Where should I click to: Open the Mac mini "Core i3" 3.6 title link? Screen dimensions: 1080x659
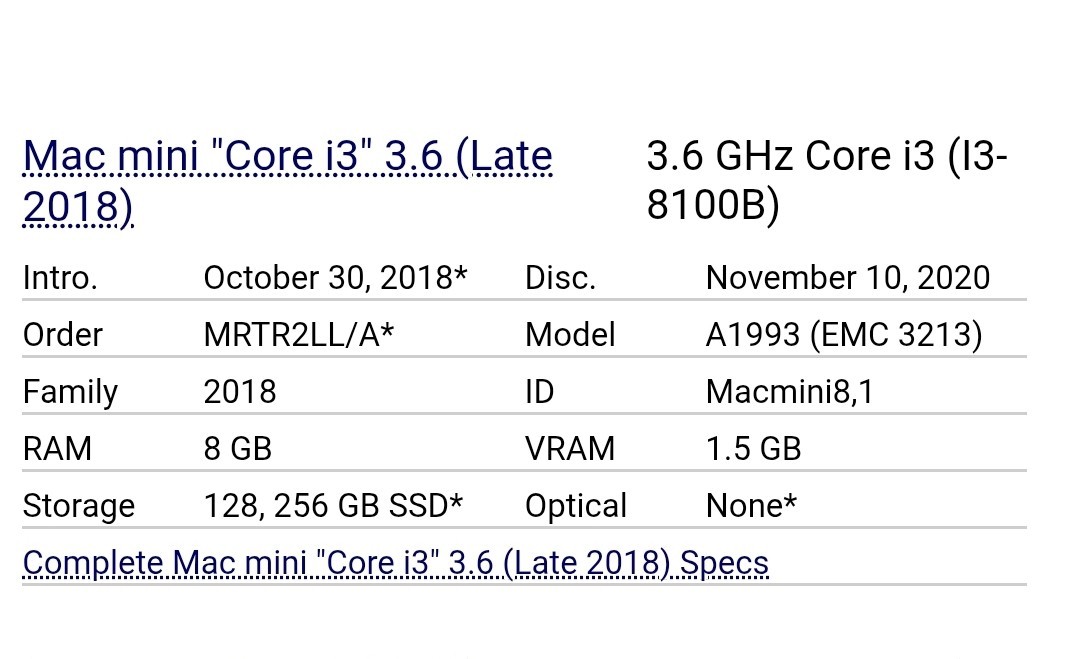[x=287, y=158]
